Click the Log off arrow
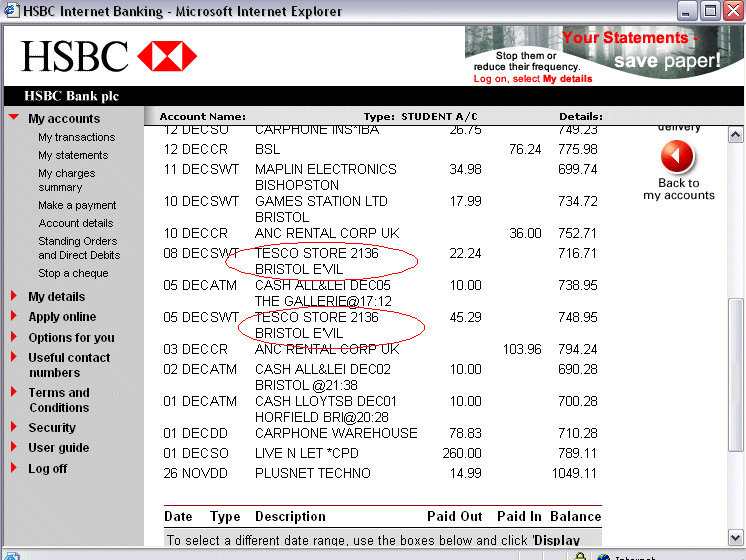 [14, 468]
